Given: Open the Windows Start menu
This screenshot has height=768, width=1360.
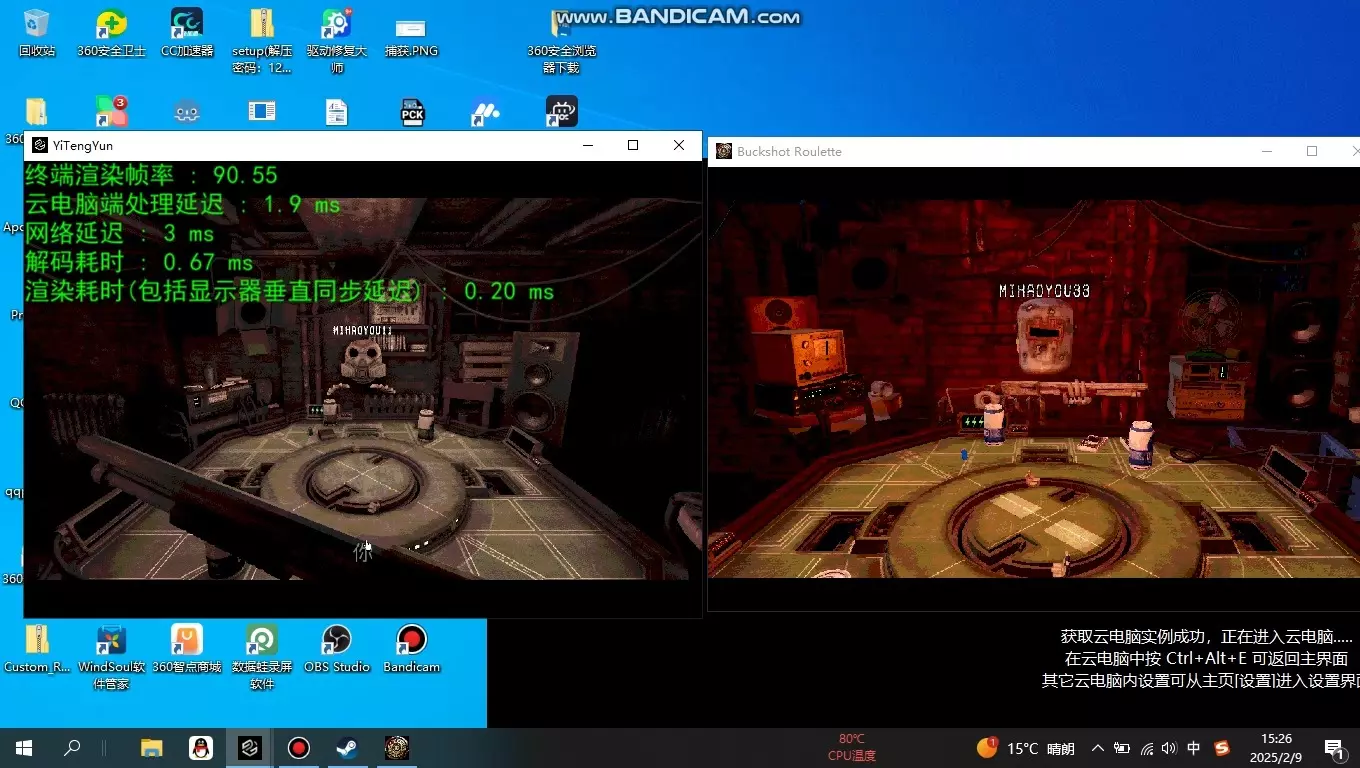Looking at the screenshot, I should tap(24, 748).
